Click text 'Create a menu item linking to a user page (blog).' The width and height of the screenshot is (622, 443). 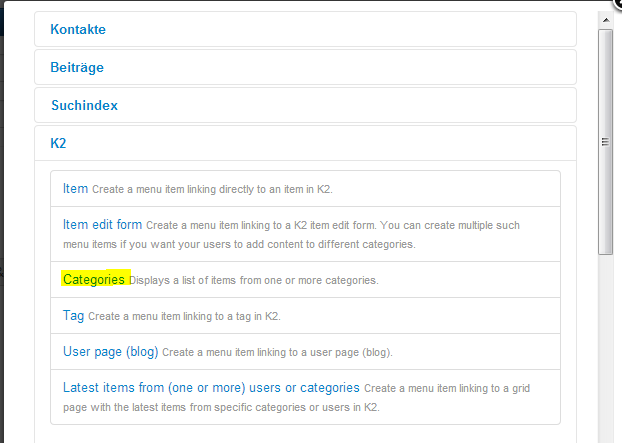pyautogui.click(x=277, y=353)
